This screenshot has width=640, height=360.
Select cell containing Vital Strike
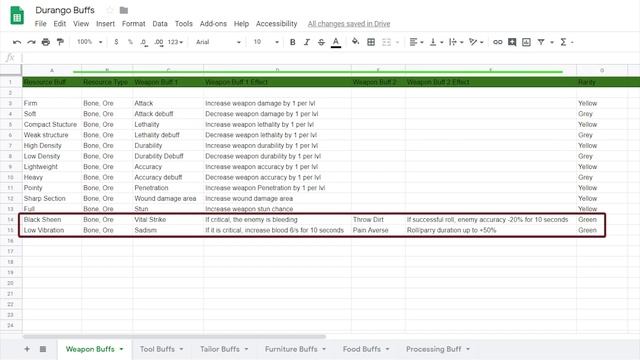click(x=168, y=220)
